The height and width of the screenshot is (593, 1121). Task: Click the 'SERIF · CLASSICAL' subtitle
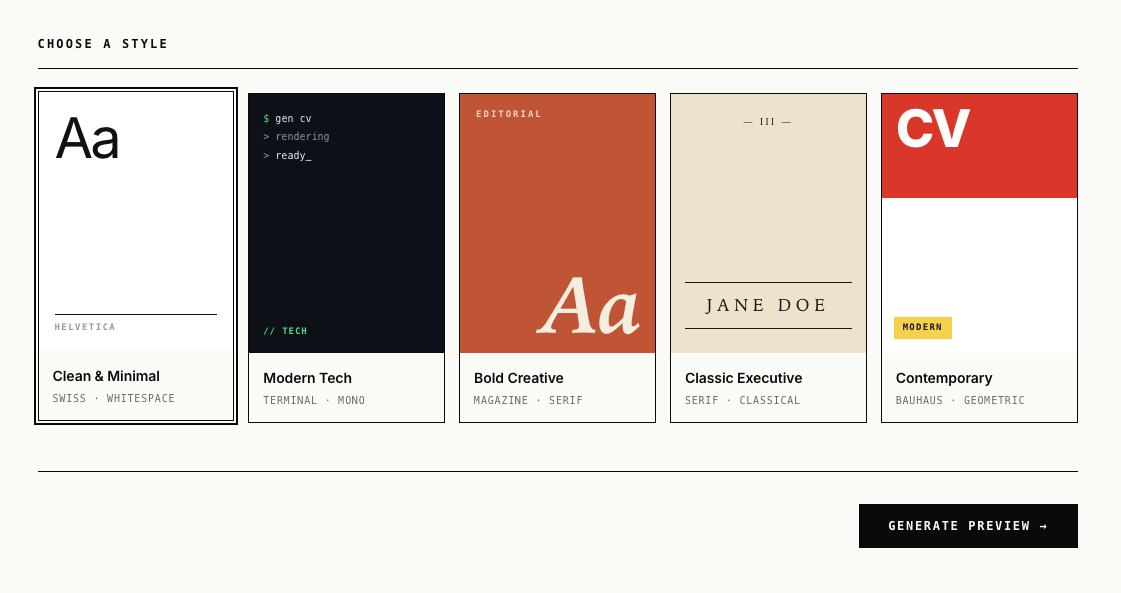pyautogui.click(x=743, y=401)
